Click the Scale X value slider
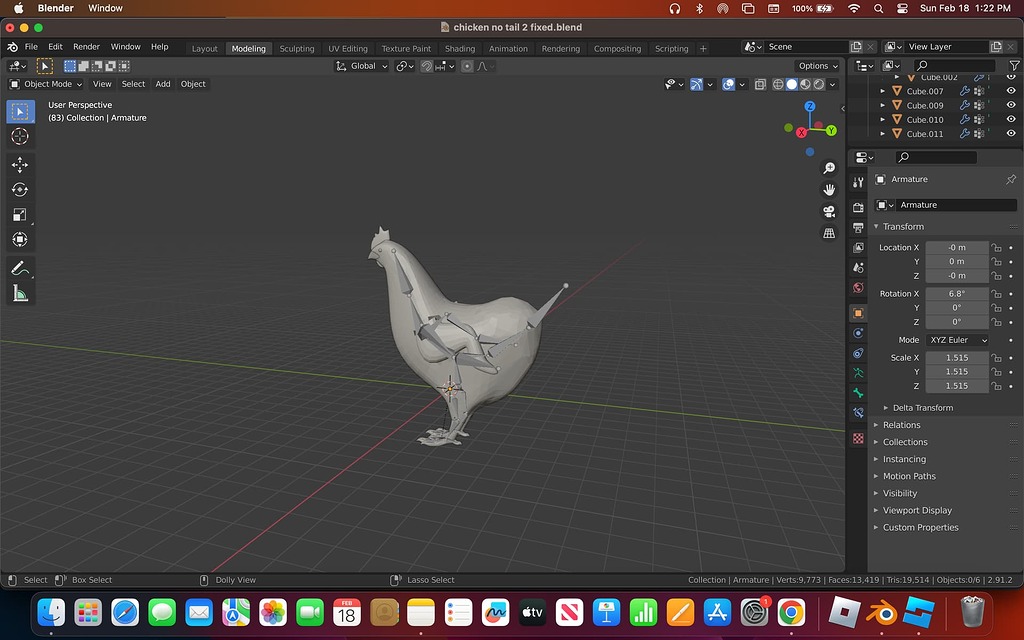The image size is (1024, 640). point(958,357)
